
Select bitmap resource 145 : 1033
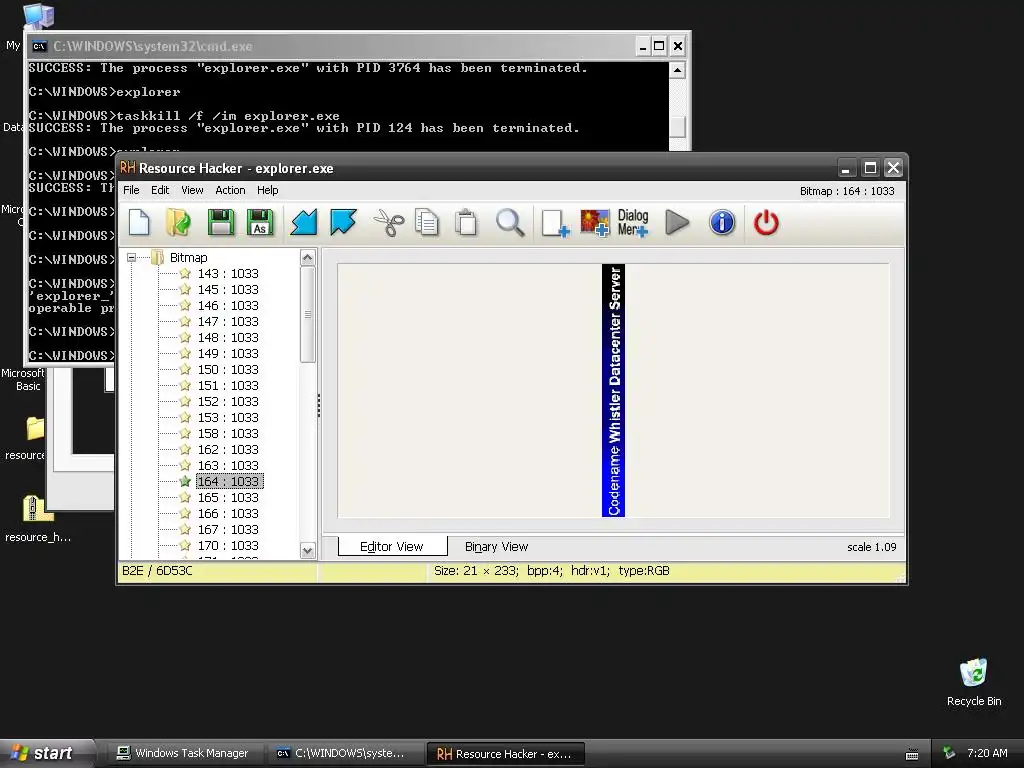[228, 289]
